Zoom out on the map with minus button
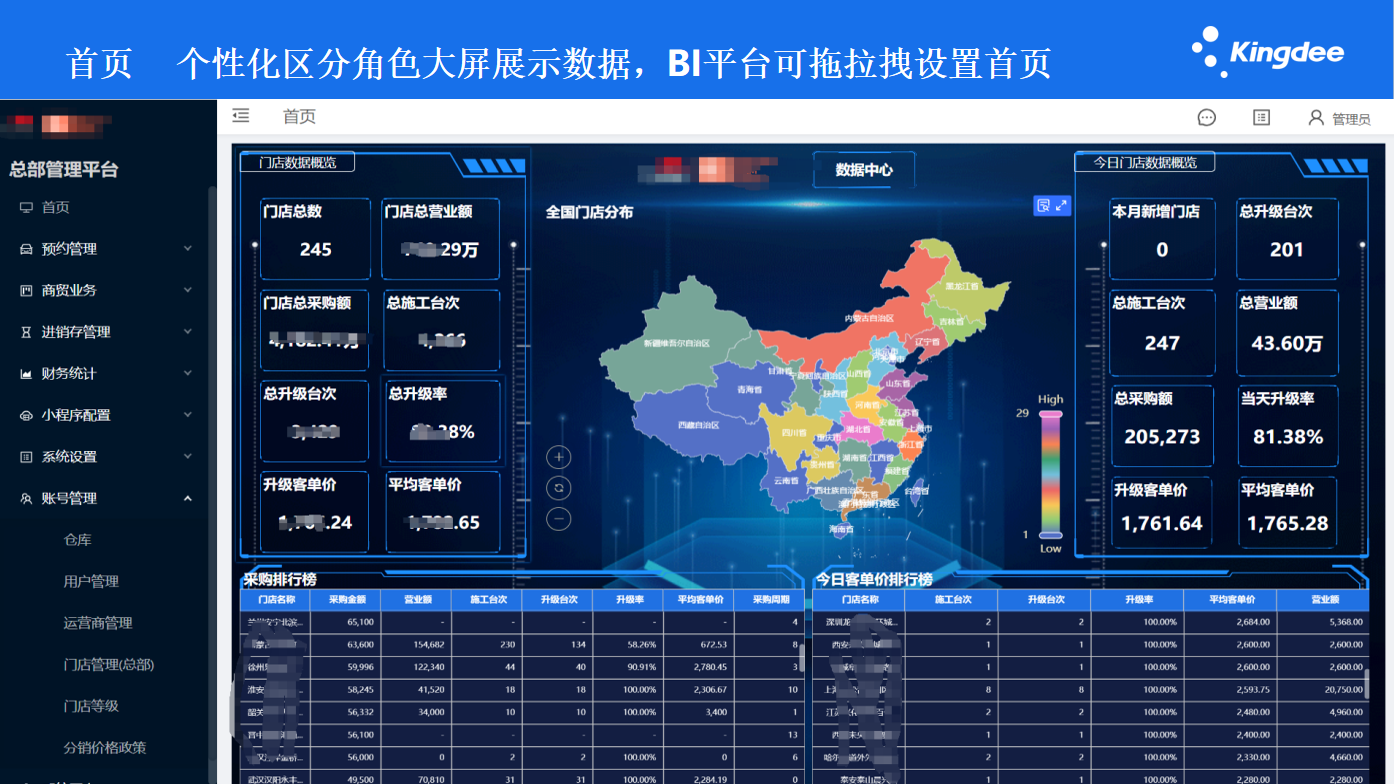The height and width of the screenshot is (784, 1394). tap(559, 519)
